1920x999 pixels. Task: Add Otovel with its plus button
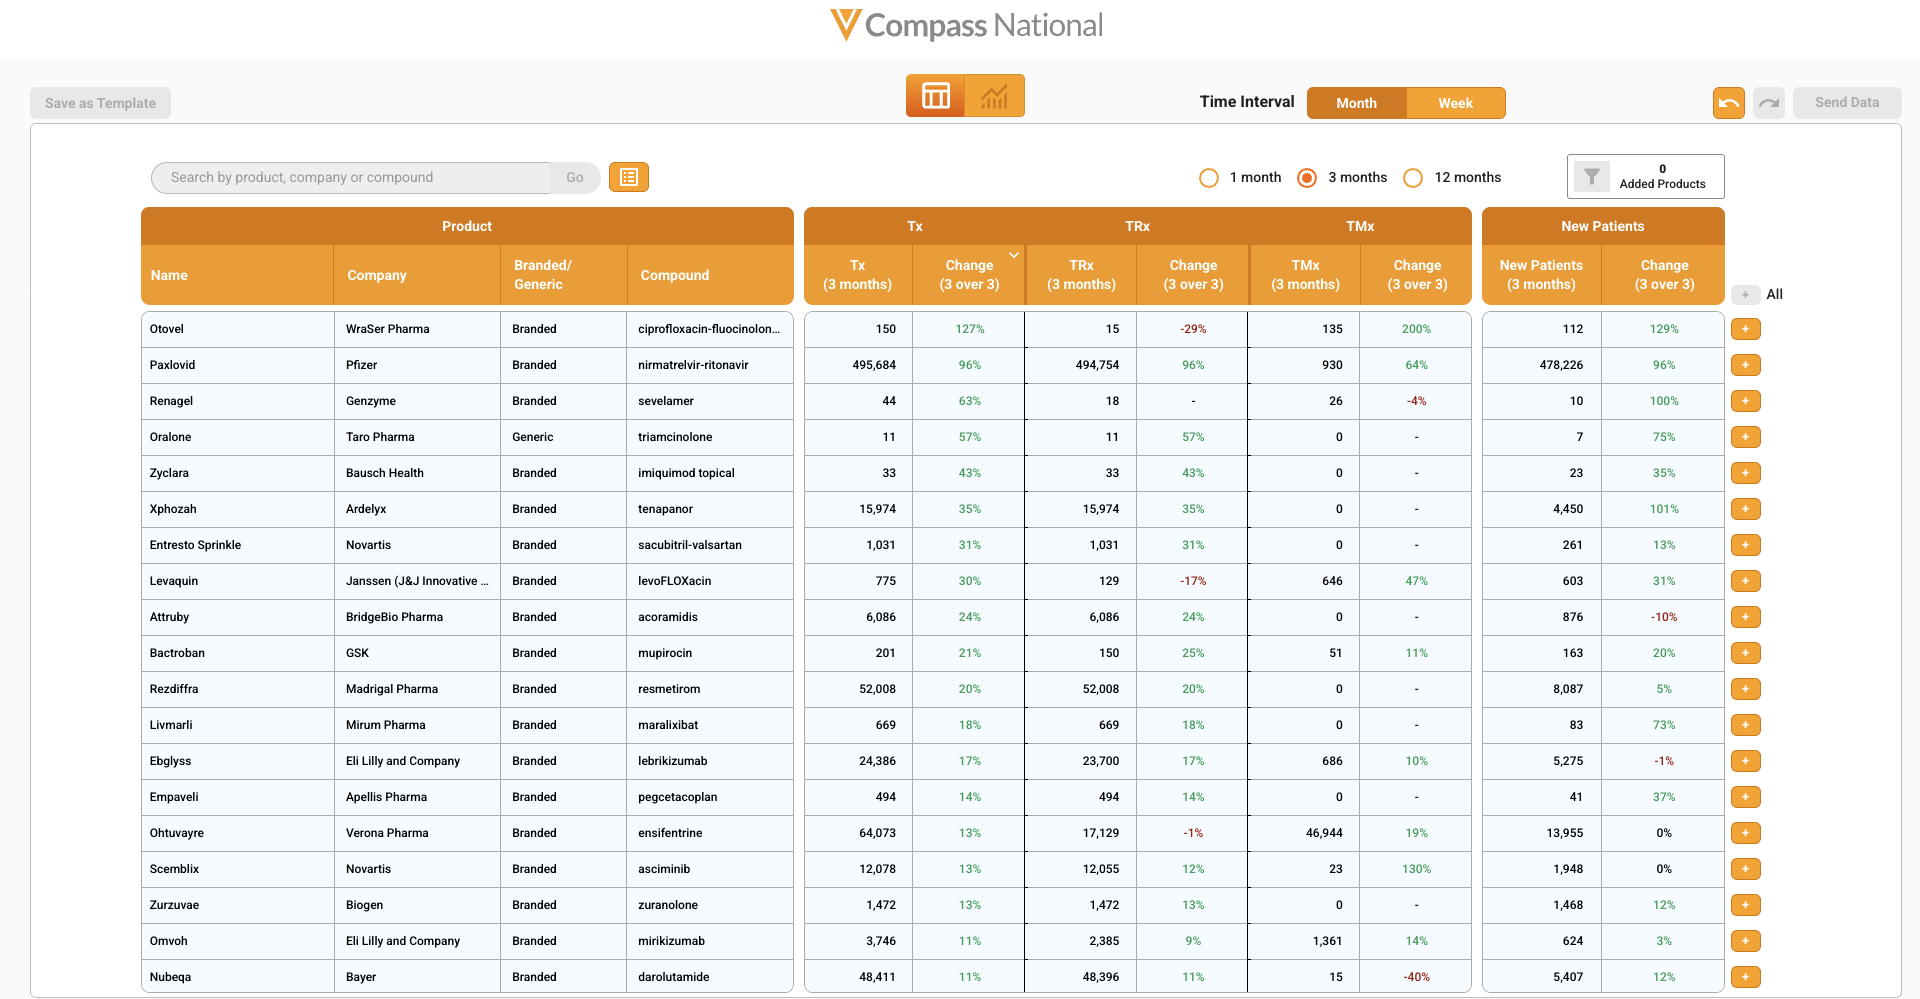(1746, 329)
